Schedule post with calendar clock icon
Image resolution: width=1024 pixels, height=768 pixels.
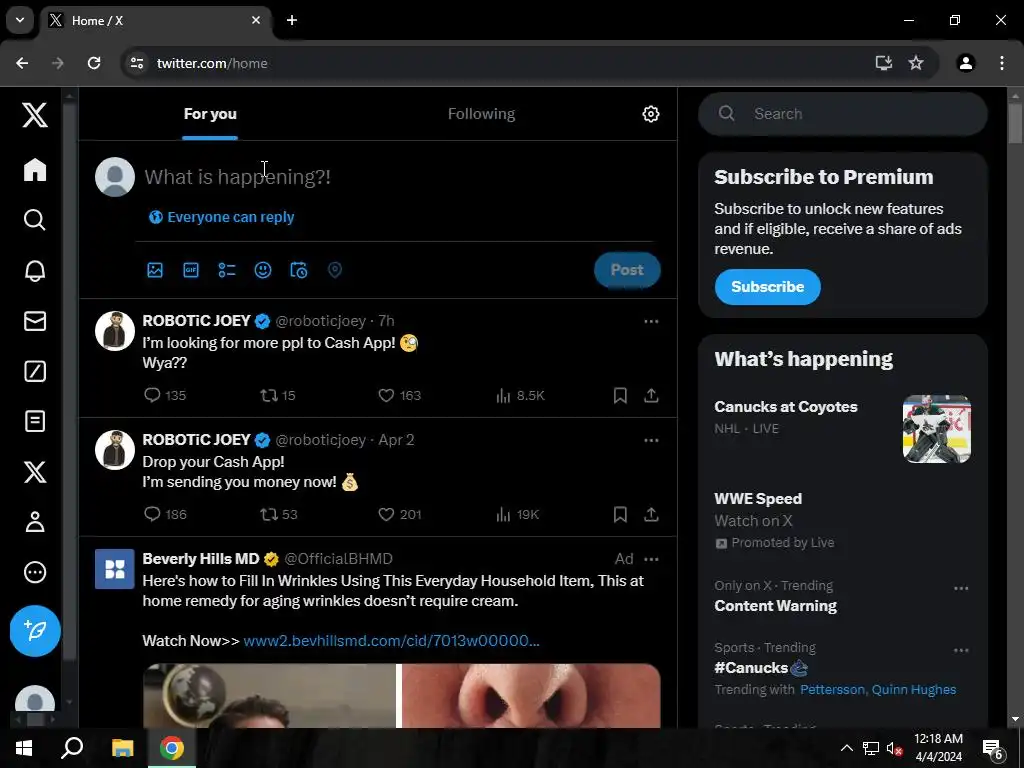tap(298, 270)
